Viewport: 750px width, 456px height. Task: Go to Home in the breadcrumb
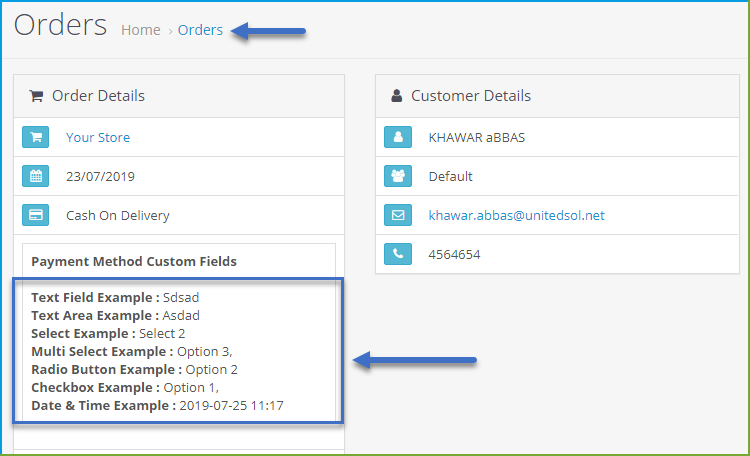click(141, 30)
